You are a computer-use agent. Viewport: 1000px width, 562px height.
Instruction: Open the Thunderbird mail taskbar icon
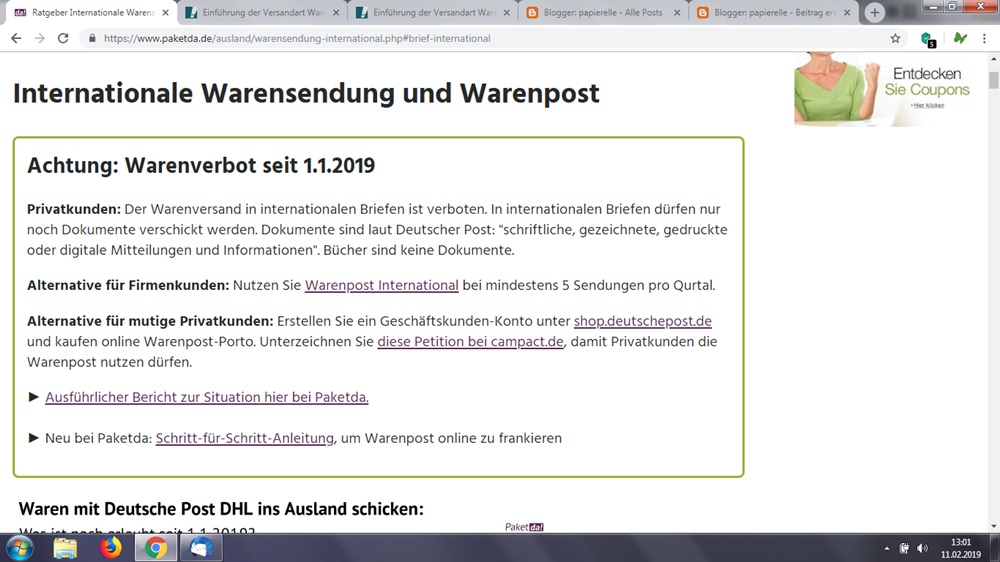pos(200,548)
